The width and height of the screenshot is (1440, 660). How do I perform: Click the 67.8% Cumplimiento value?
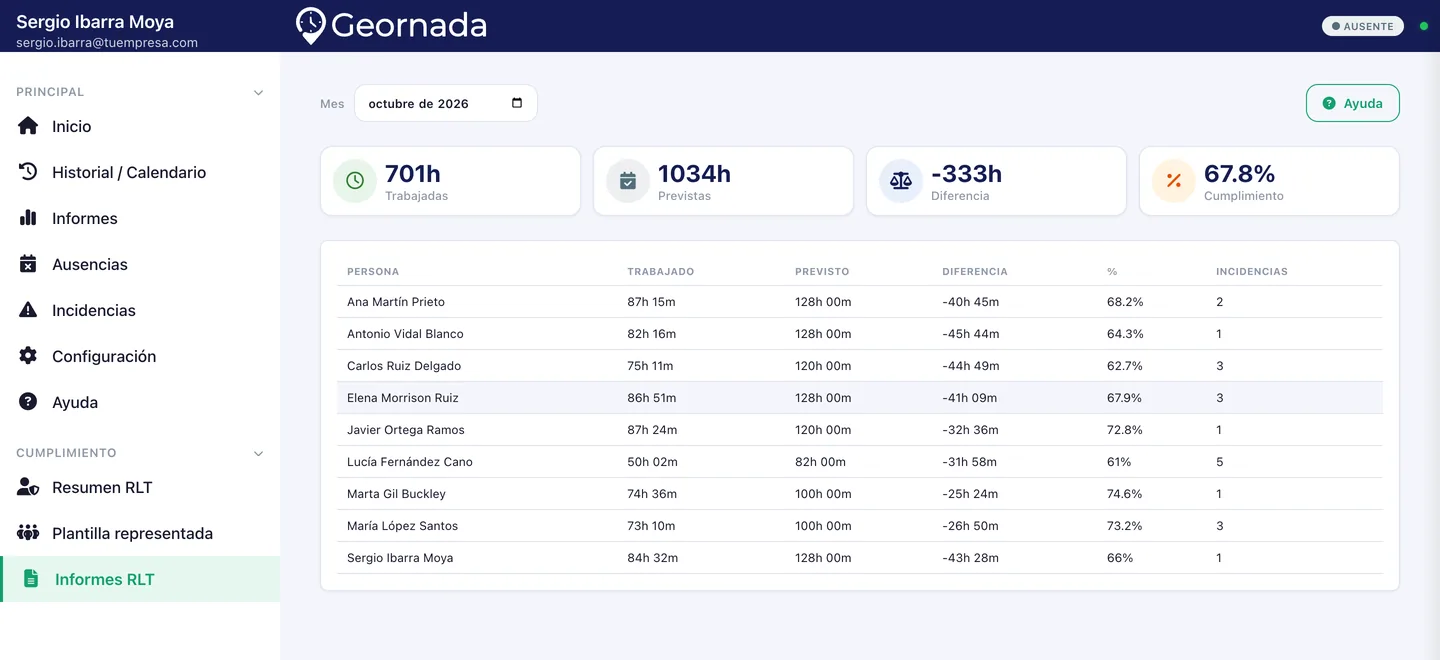(x=1240, y=174)
